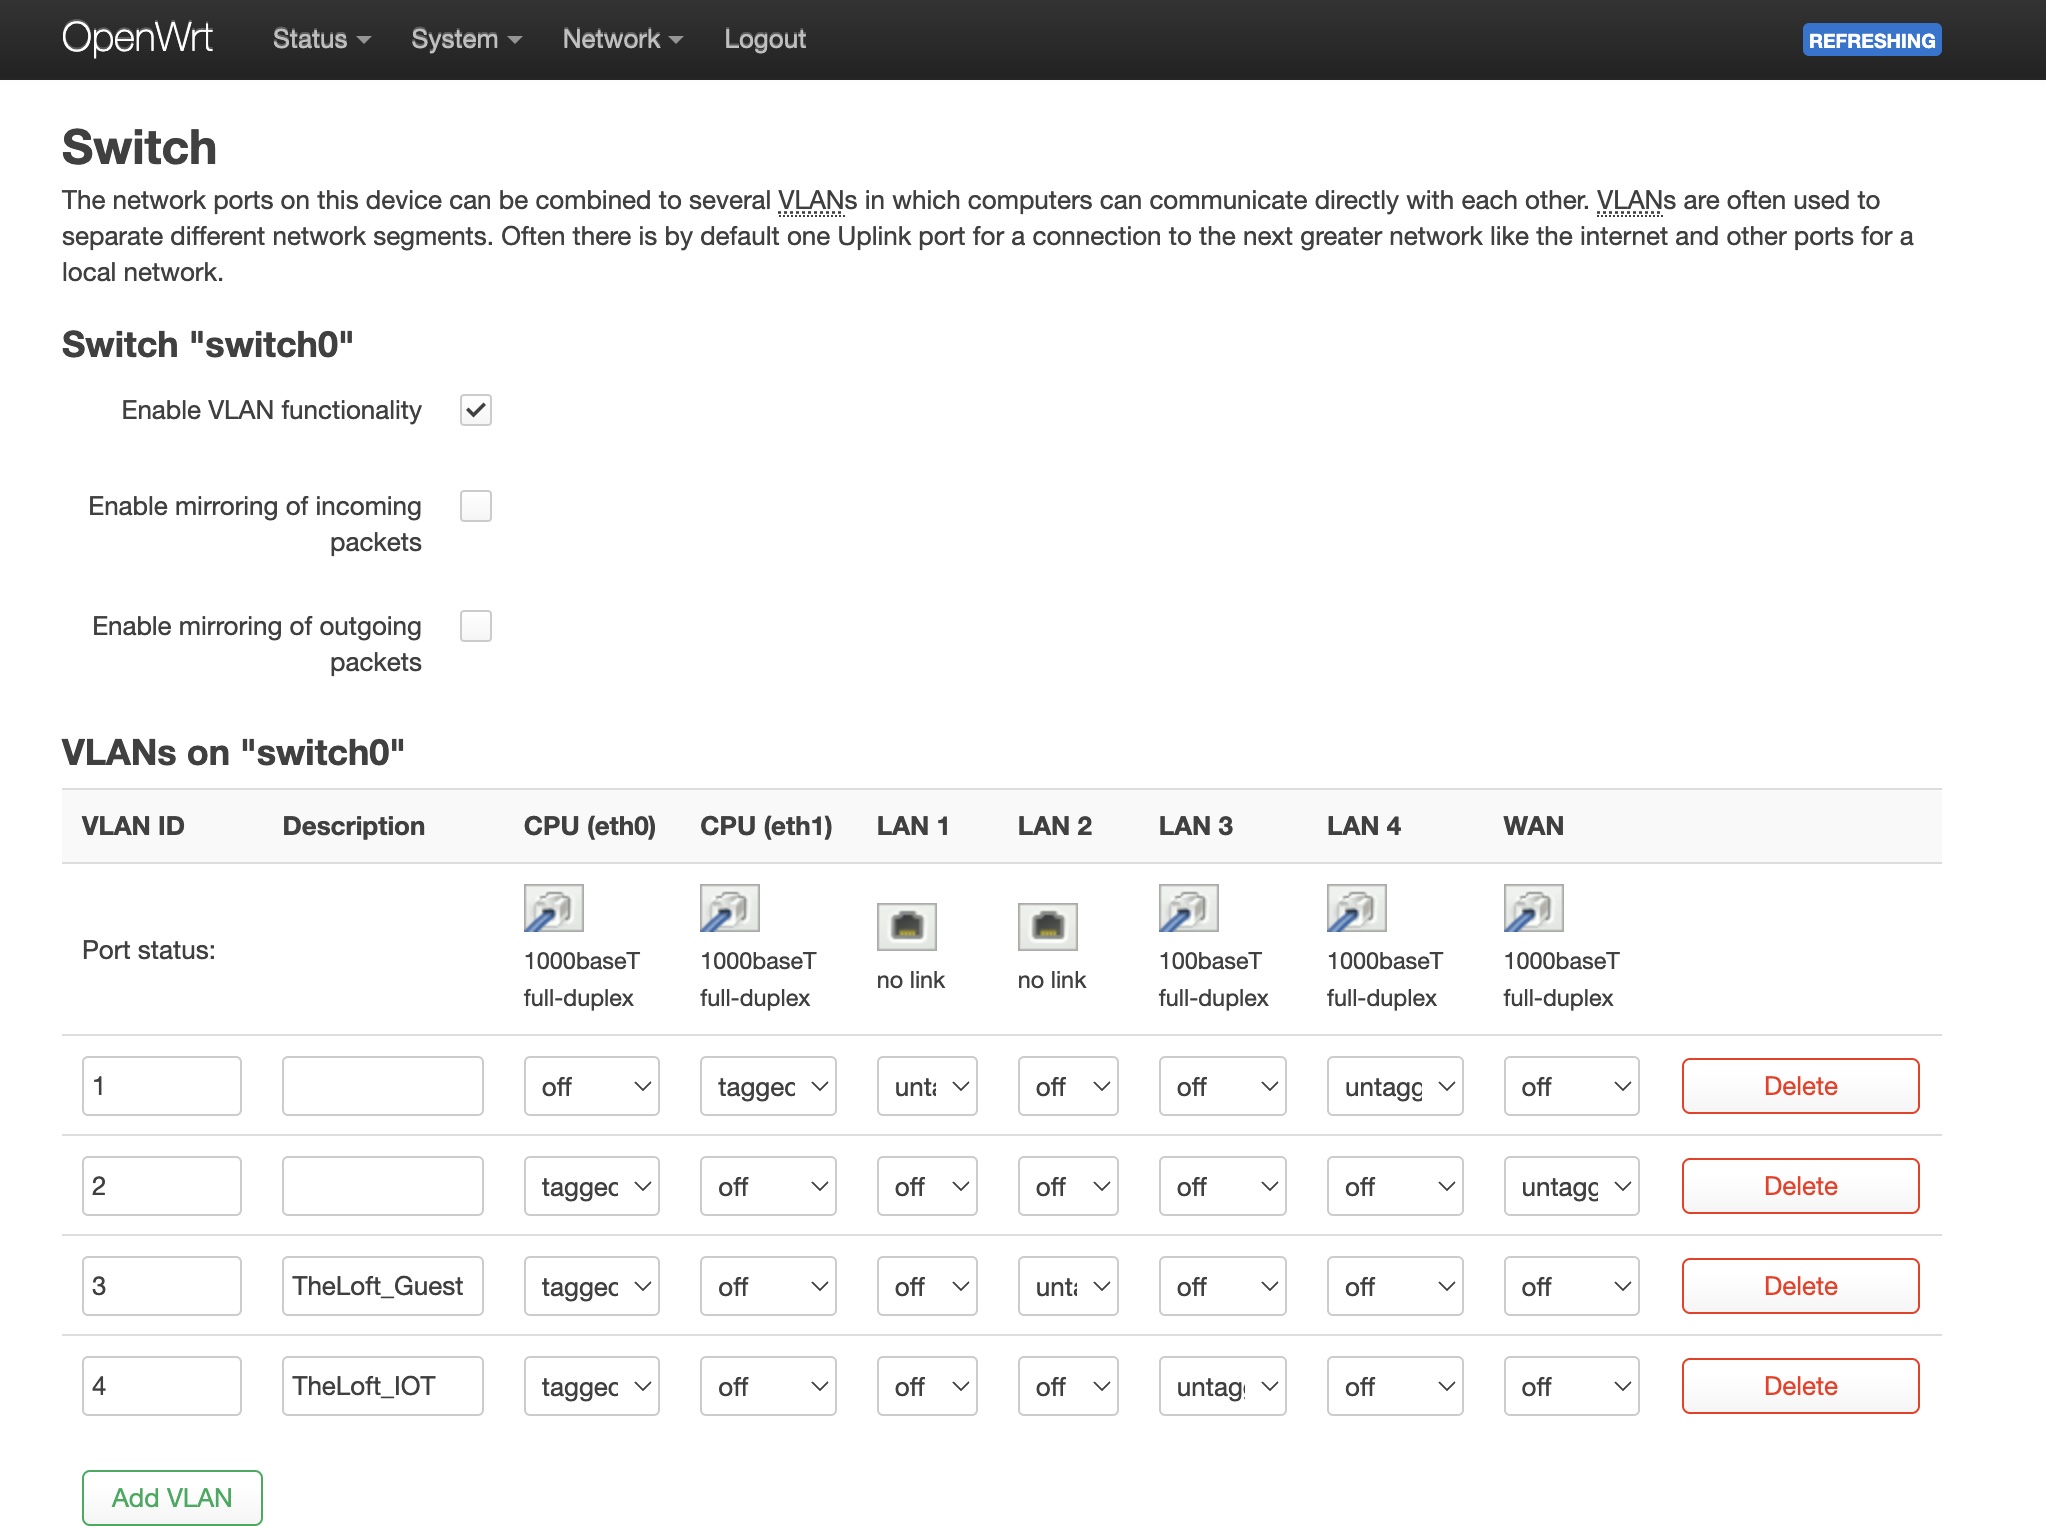
Task: Open VLAN 1 WAN off dropdown
Action: [1572, 1086]
